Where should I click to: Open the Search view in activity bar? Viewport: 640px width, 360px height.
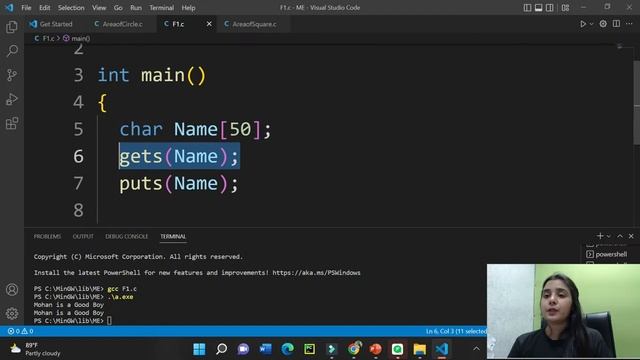click(12, 51)
